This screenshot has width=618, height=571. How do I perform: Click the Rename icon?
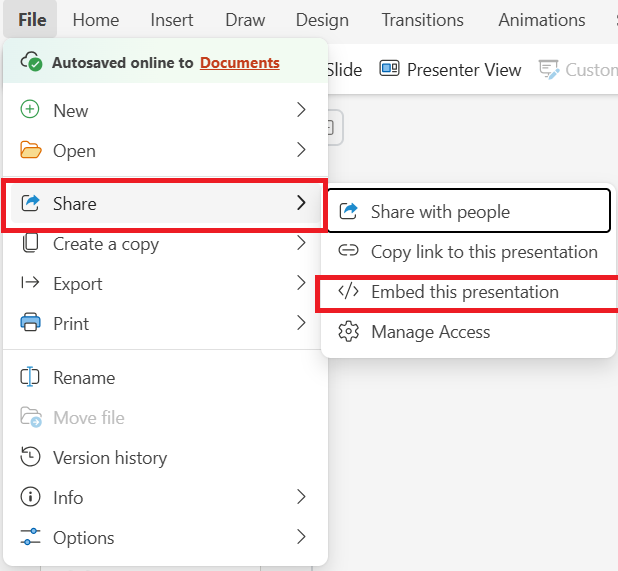click(x=30, y=377)
